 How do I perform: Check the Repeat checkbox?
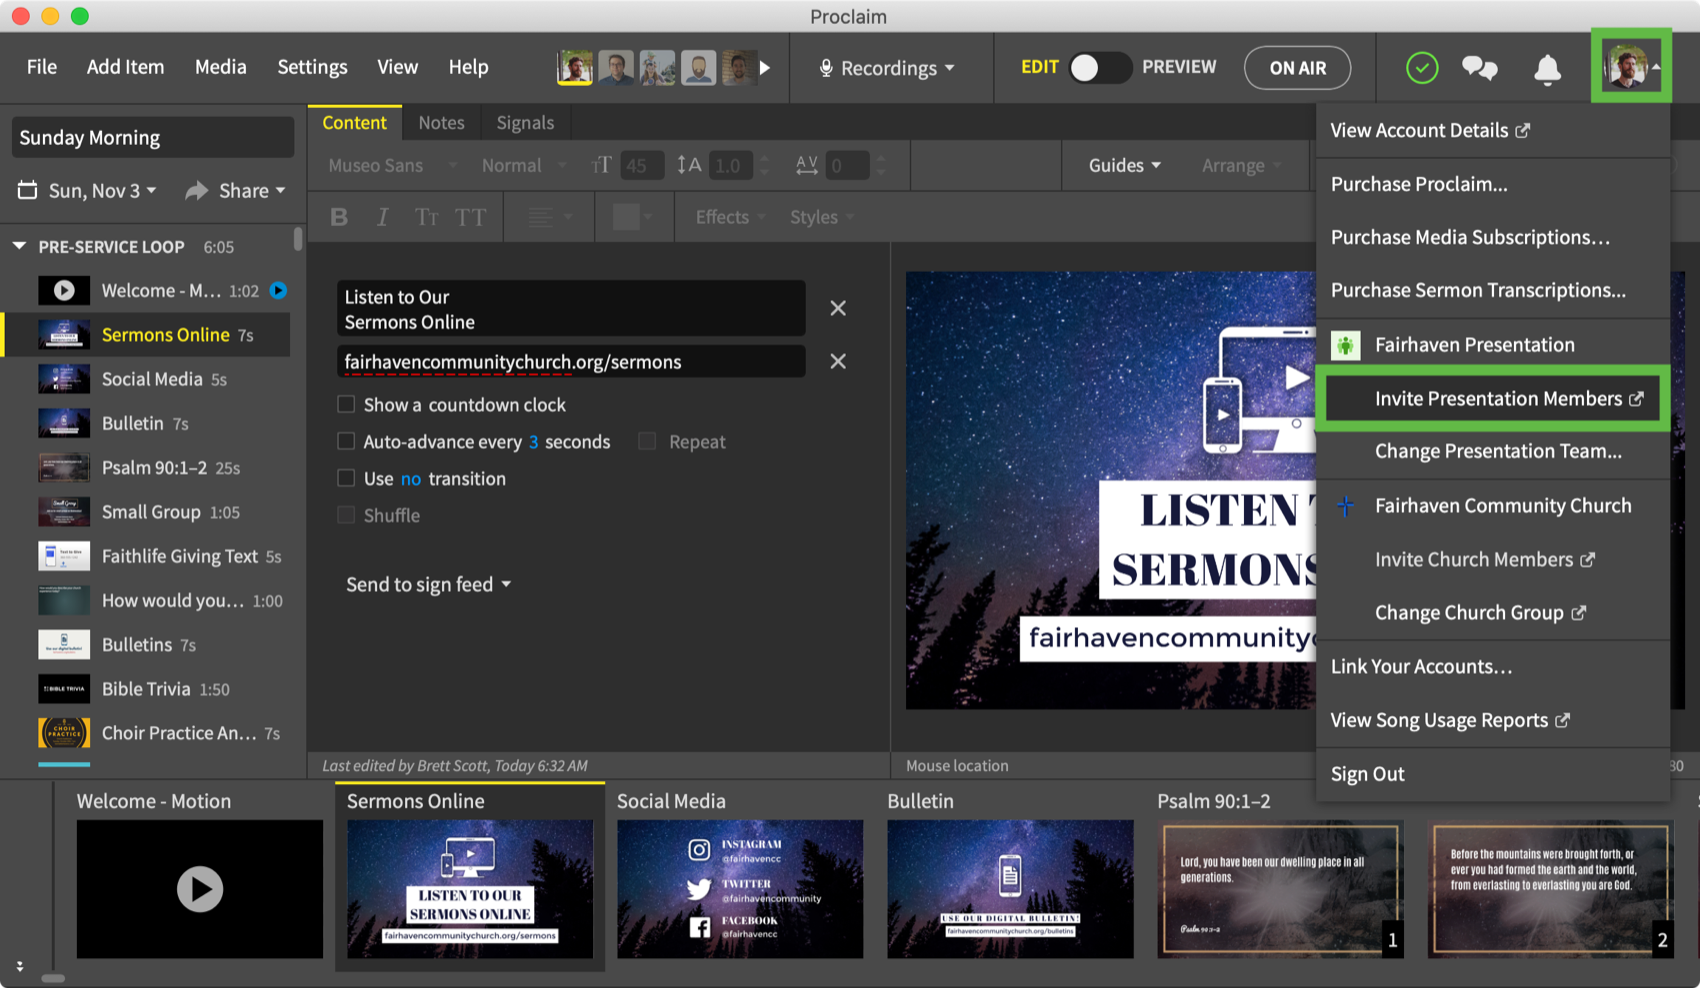click(647, 441)
